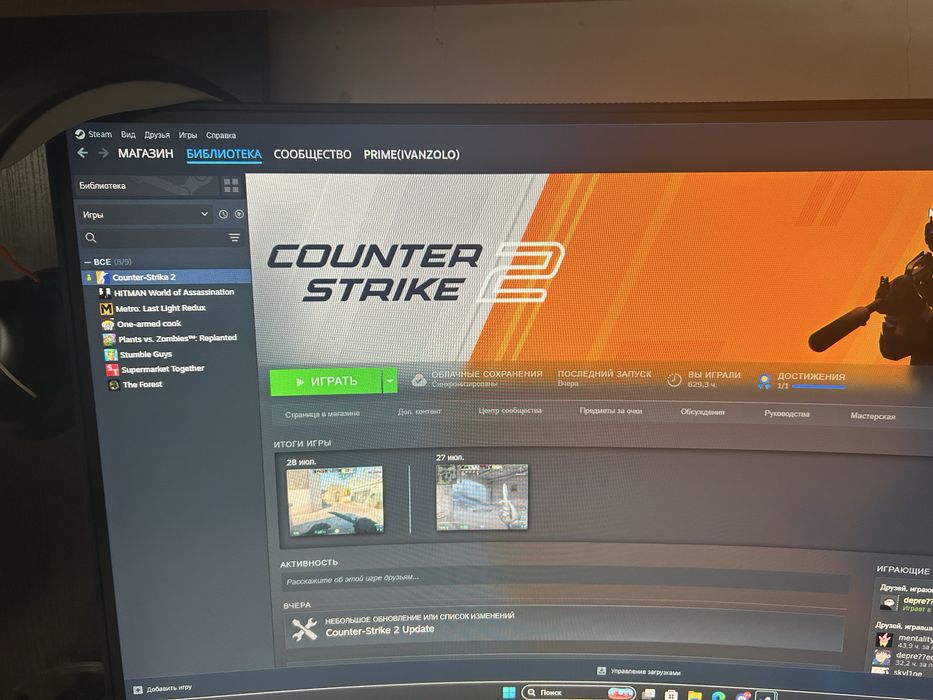Image resolution: width=933 pixels, height=700 pixels.
Task: Open the СООБЩЕСТВО tab
Action: pyautogui.click(x=312, y=155)
